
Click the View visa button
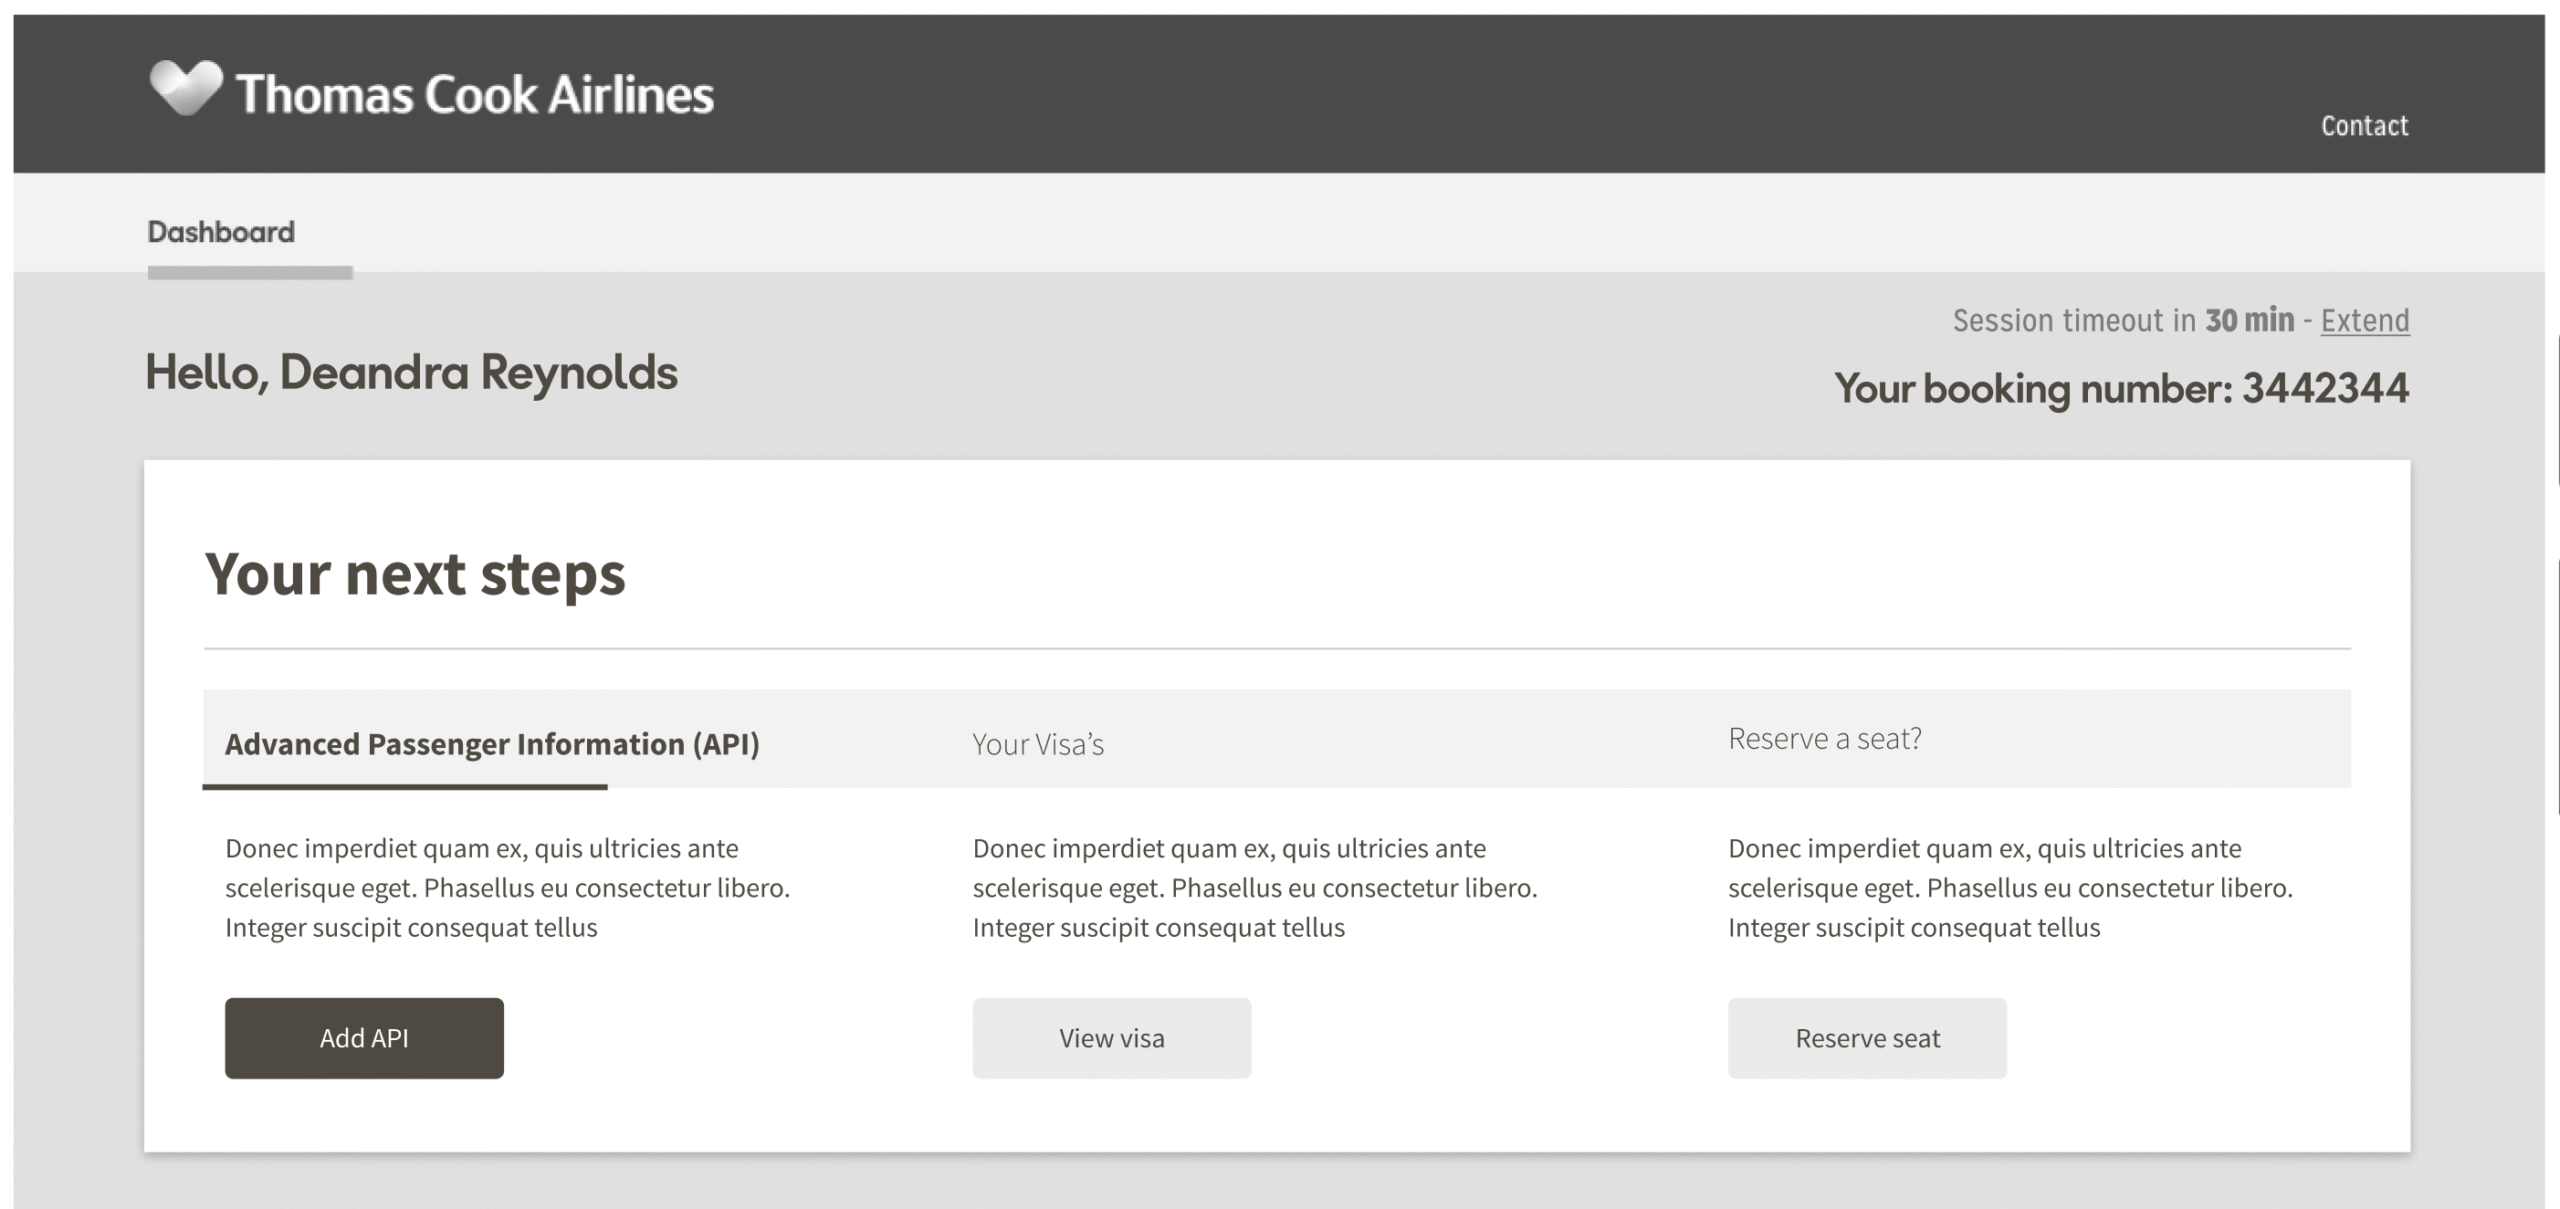tap(1111, 1038)
